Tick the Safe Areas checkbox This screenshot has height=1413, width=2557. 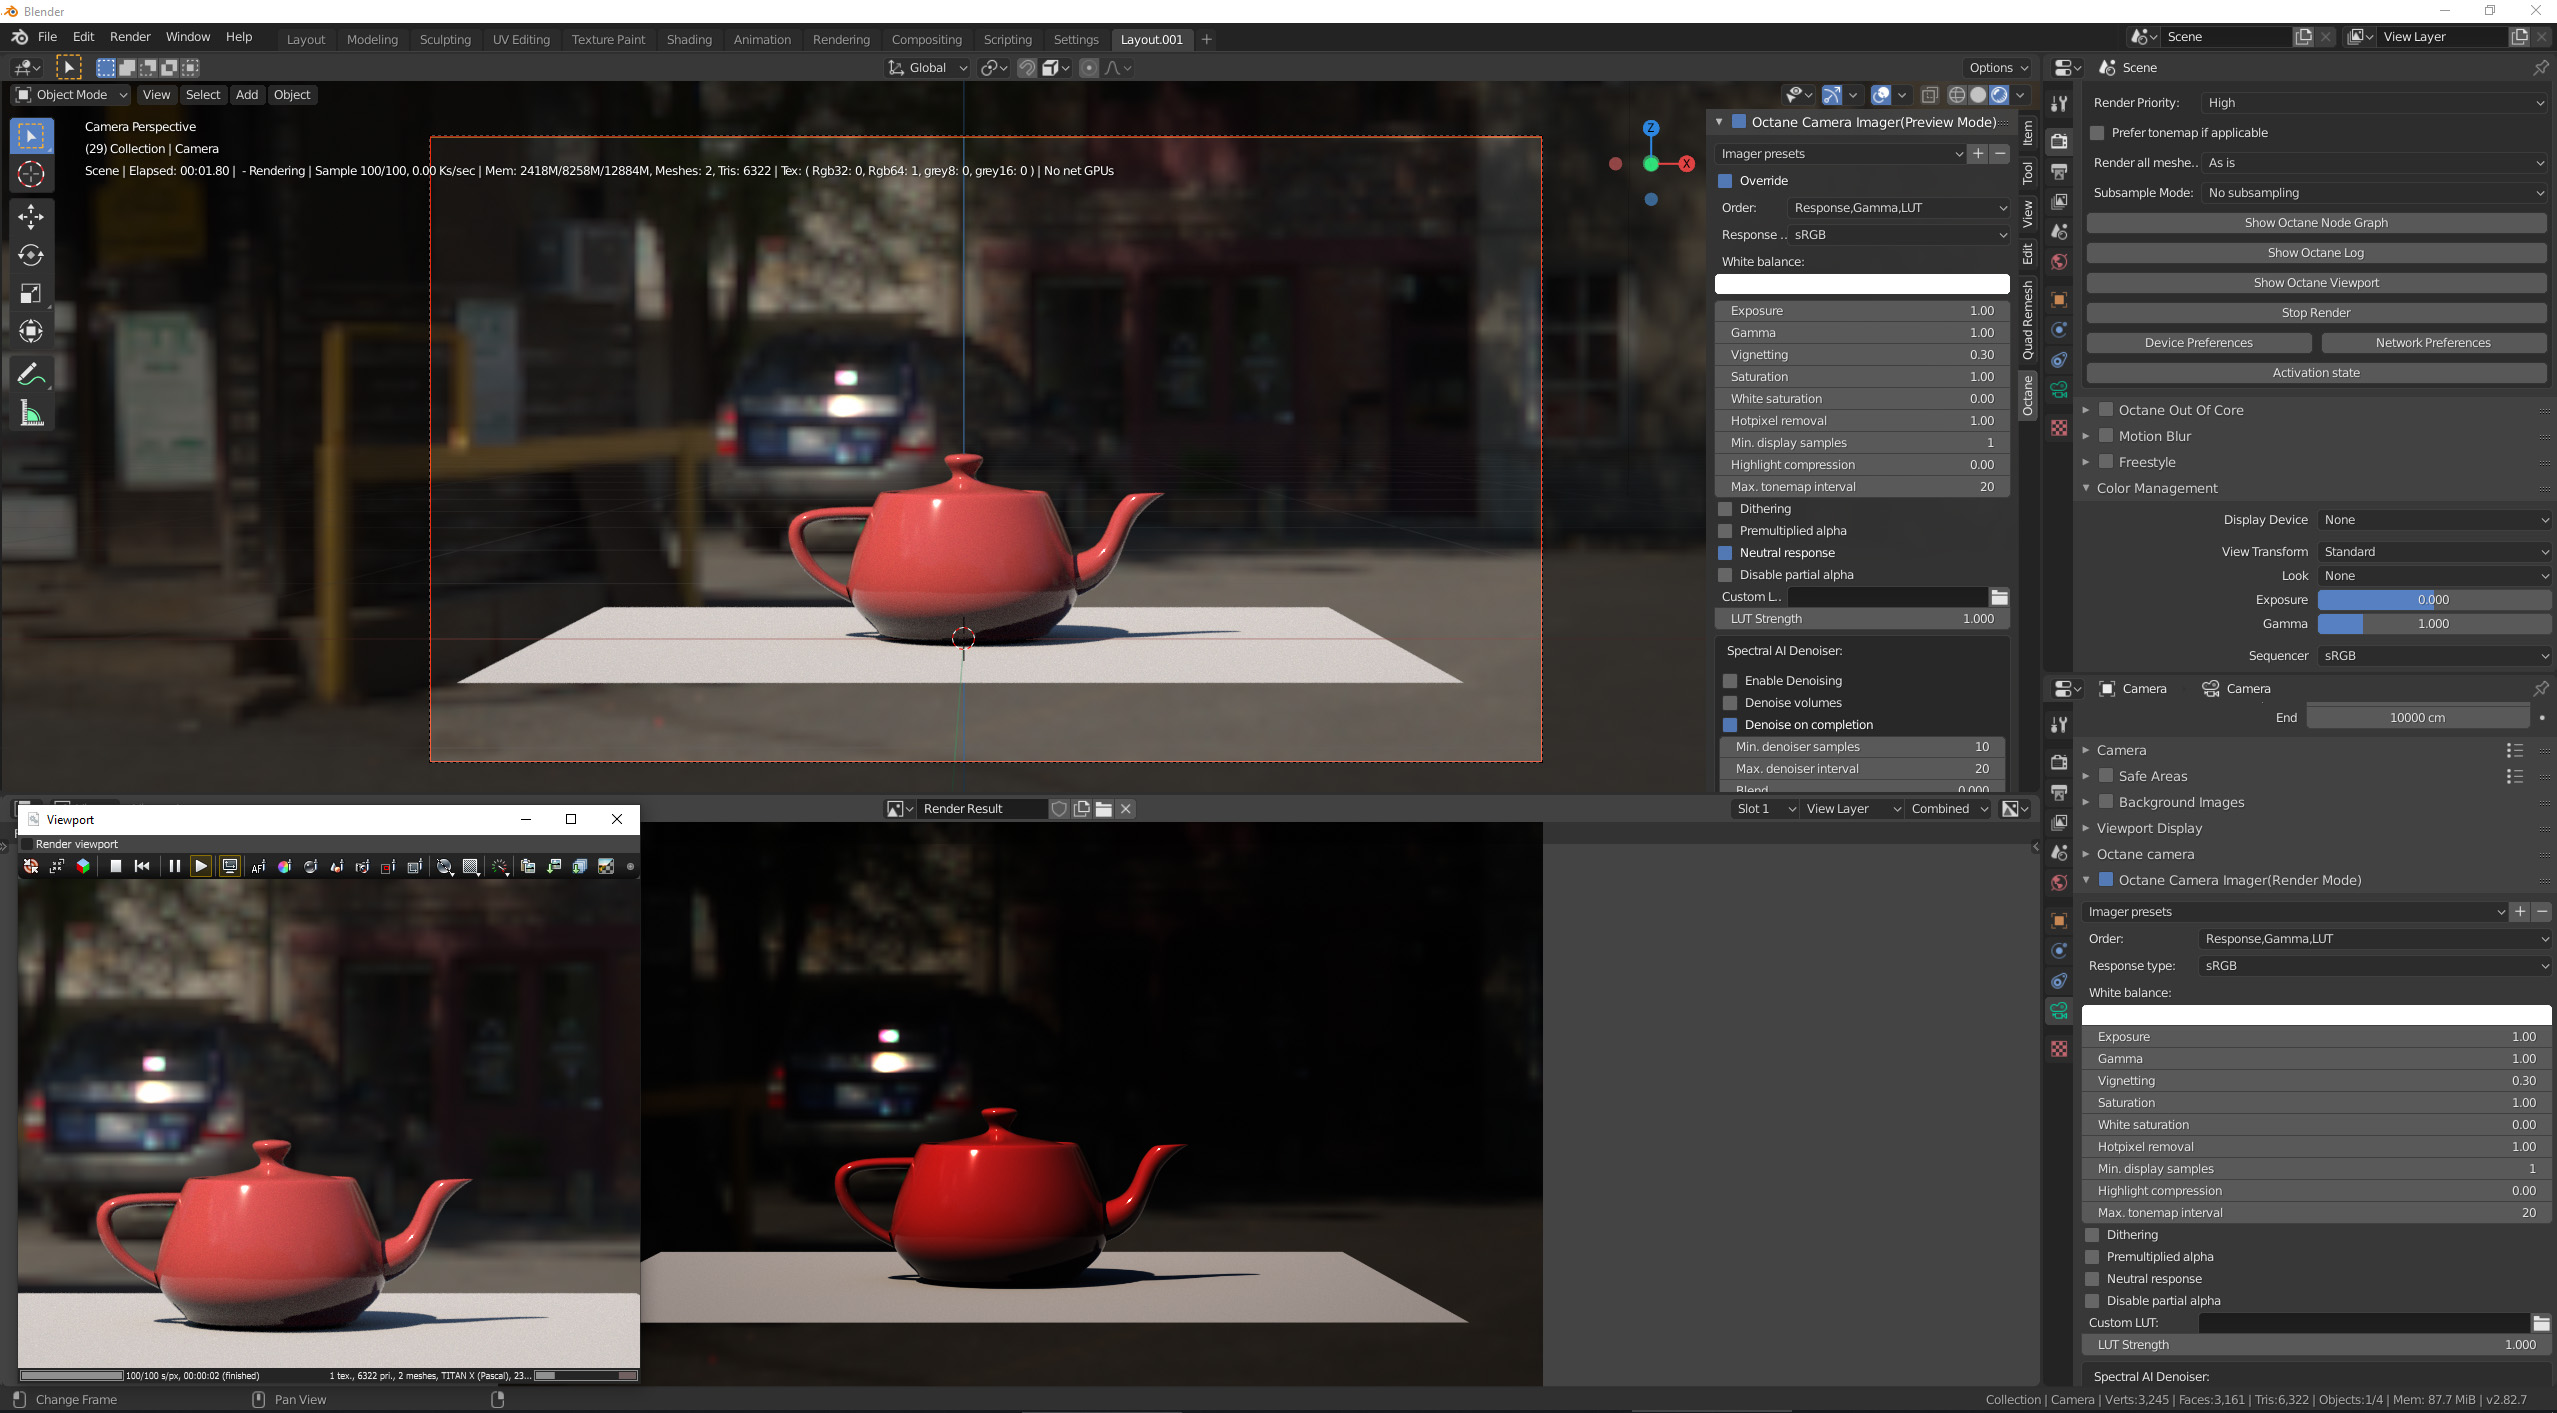pos(2106,776)
